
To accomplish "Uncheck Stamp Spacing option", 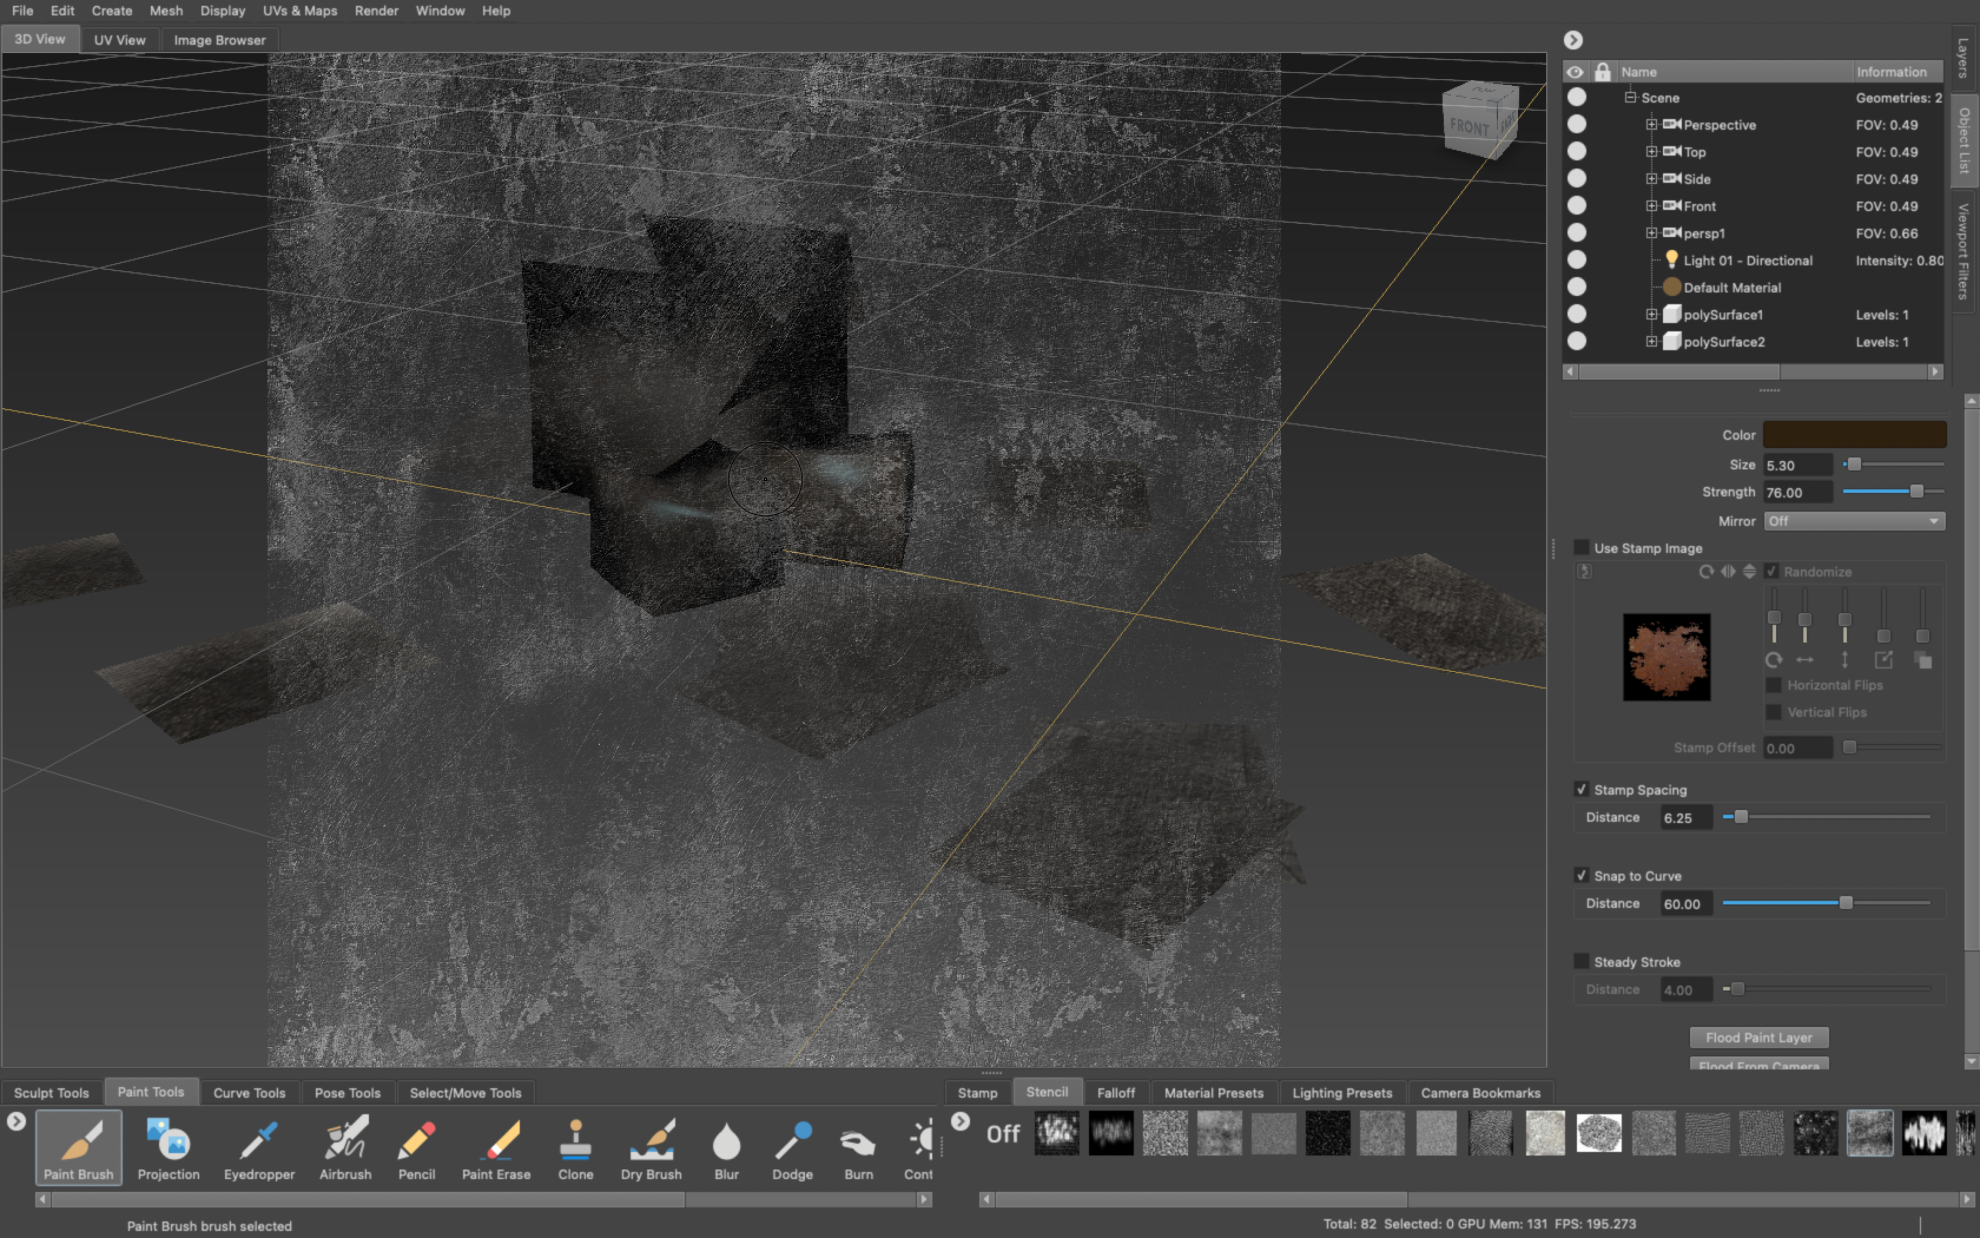I will point(1581,789).
